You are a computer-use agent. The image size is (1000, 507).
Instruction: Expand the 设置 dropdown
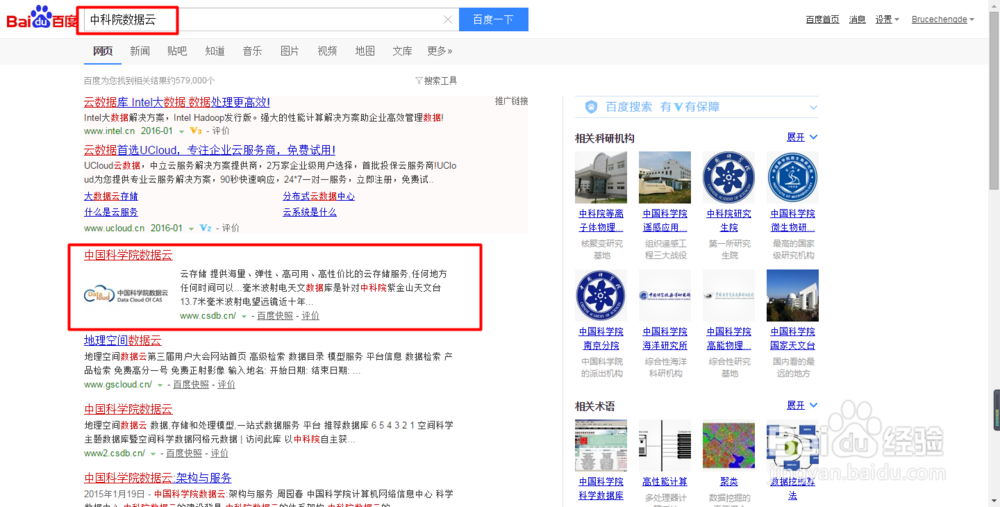(886, 20)
